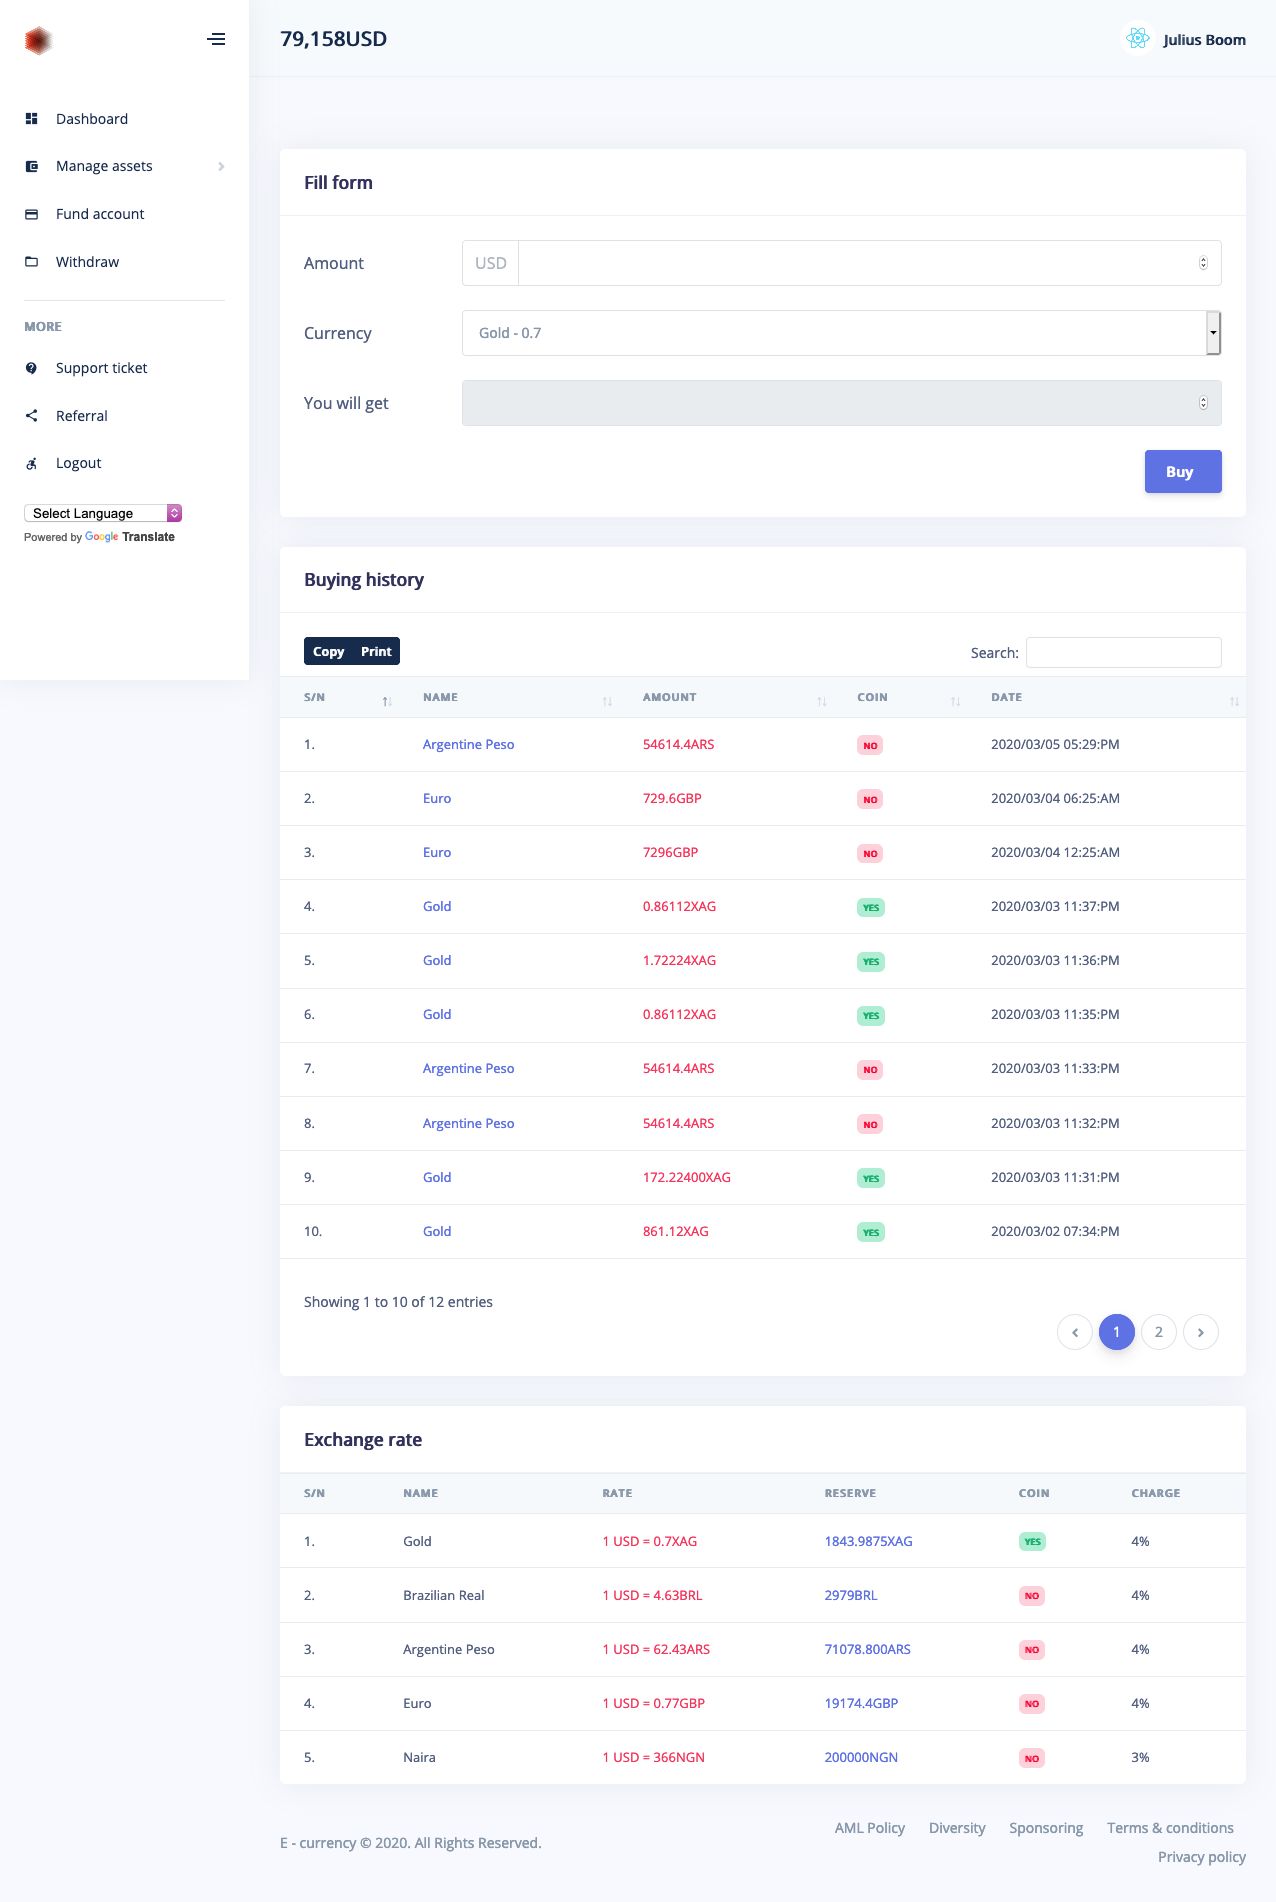The height and width of the screenshot is (1902, 1276).
Task: Click You will get stepper arrows
Action: tap(1203, 403)
